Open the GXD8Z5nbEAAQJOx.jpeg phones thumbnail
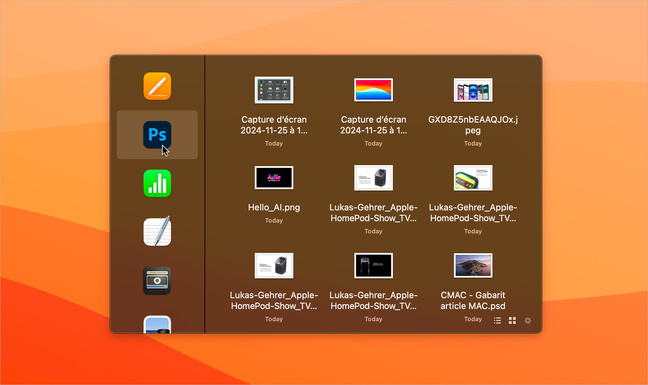The height and width of the screenshot is (385, 648). tap(473, 90)
